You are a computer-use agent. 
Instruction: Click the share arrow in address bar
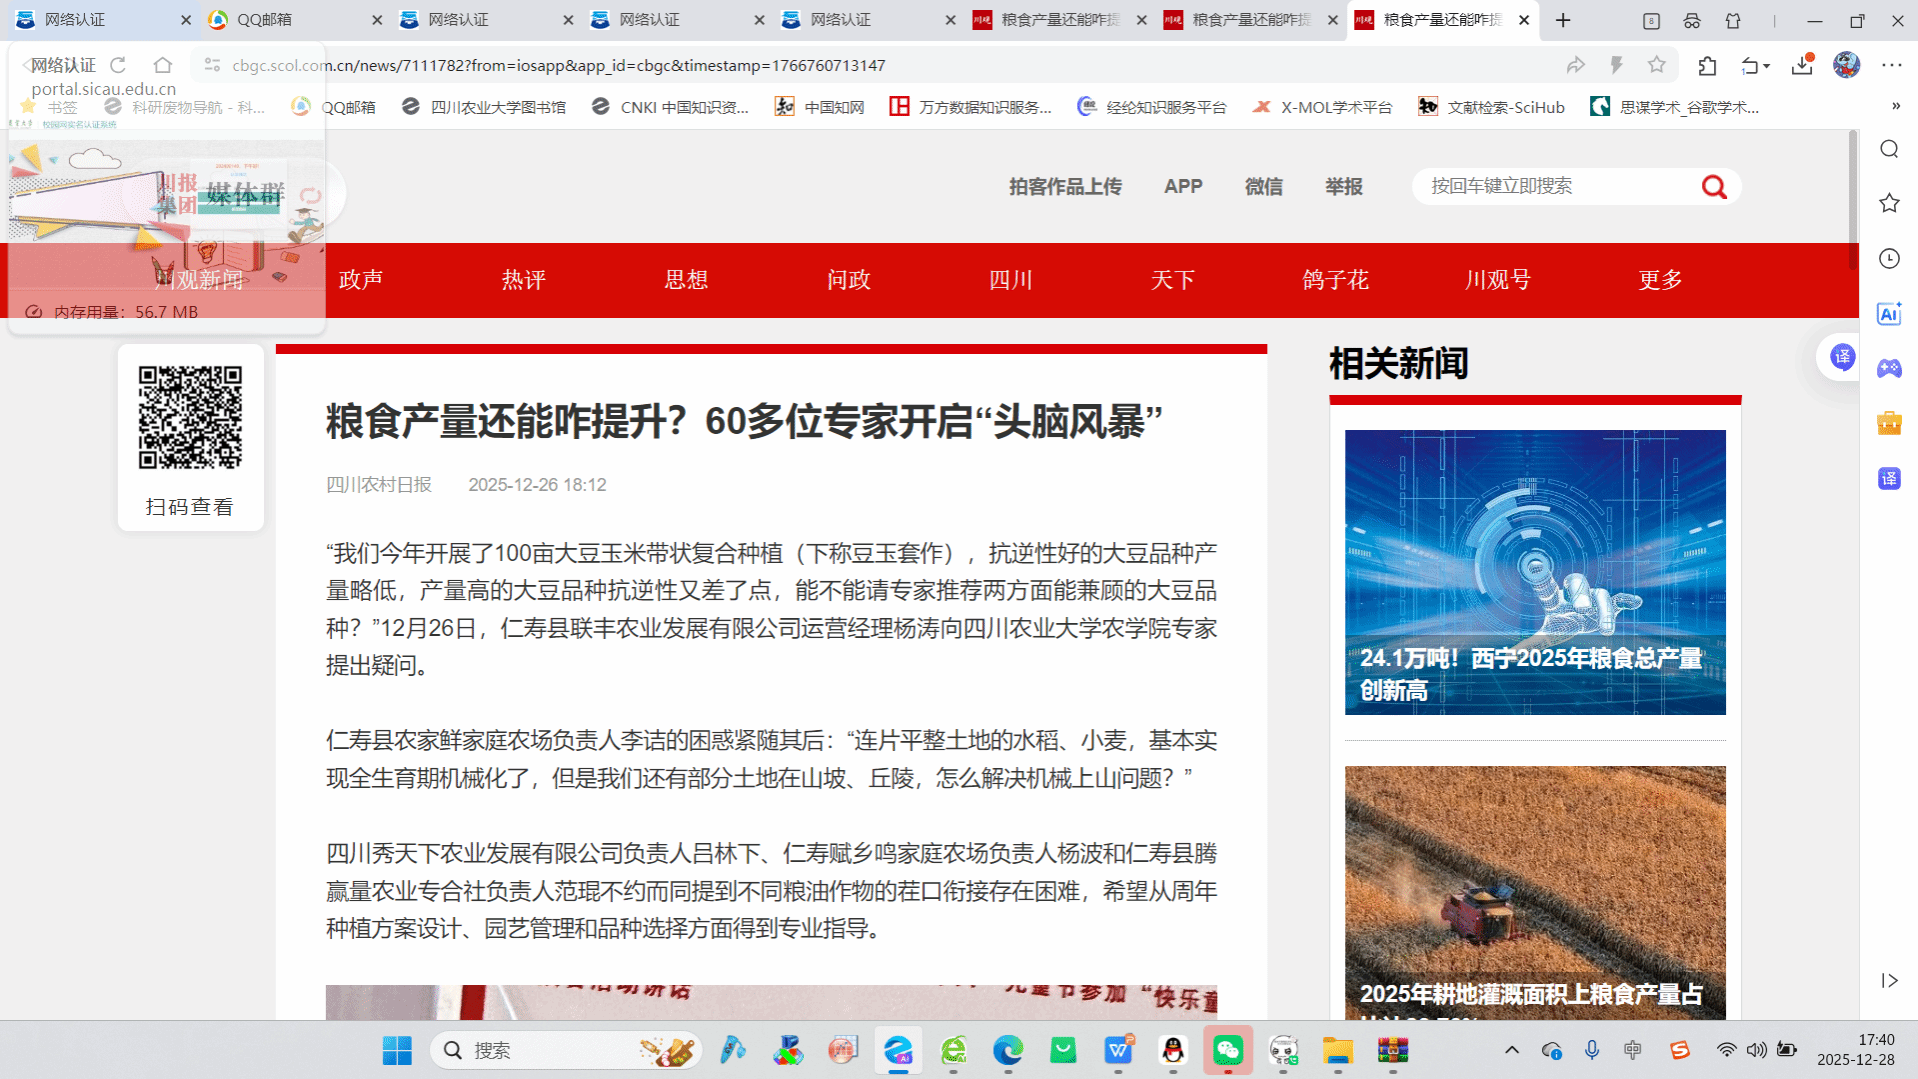click(x=1575, y=66)
